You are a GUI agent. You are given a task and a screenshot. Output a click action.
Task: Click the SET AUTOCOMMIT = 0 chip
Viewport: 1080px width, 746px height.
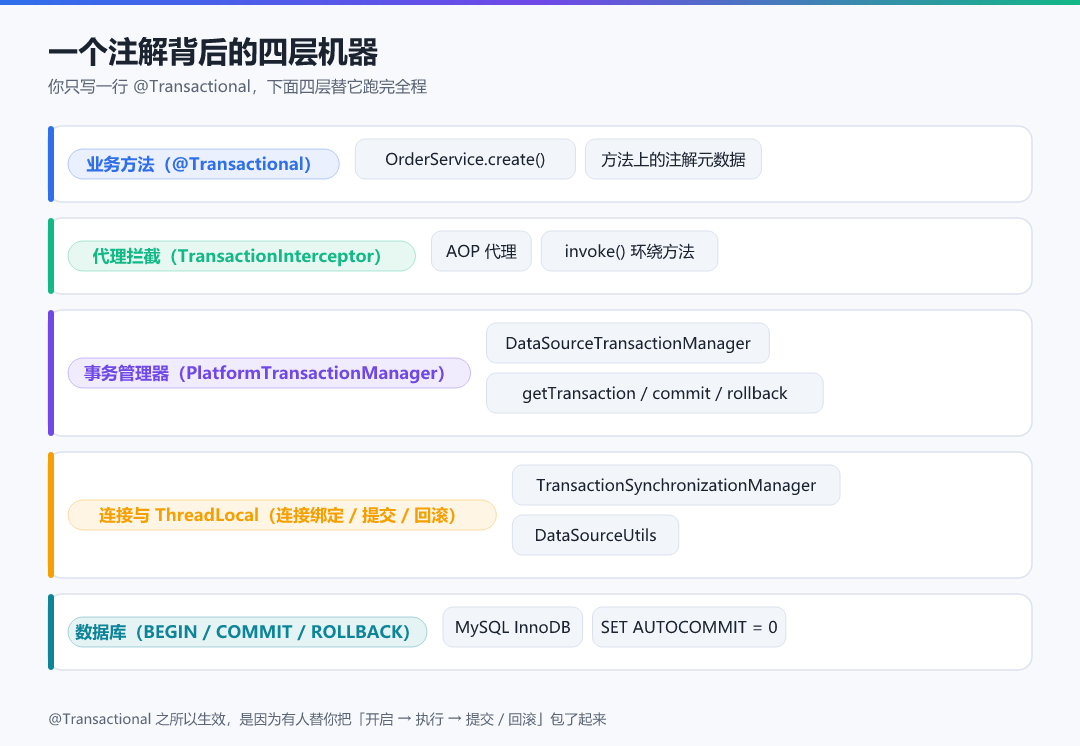689,627
